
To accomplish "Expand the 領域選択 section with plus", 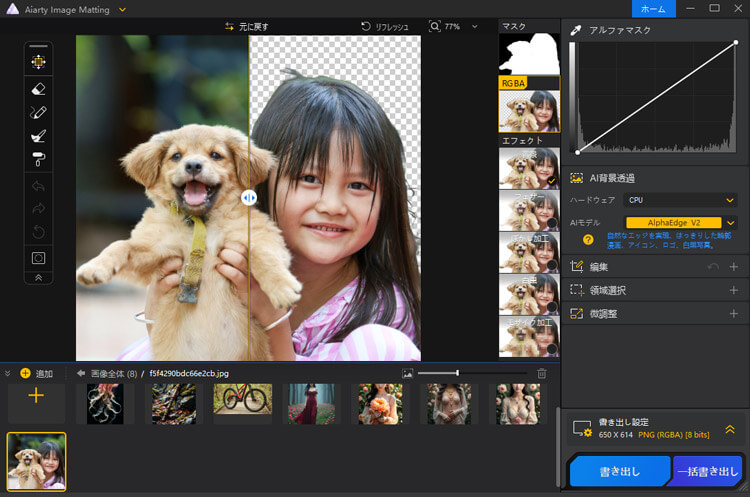I will point(734,290).
